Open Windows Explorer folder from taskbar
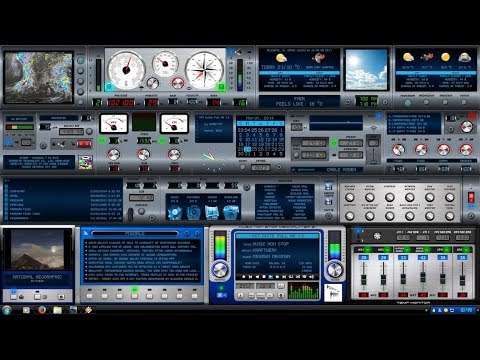This screenshot has width=480, height=360. pos(57,310)
